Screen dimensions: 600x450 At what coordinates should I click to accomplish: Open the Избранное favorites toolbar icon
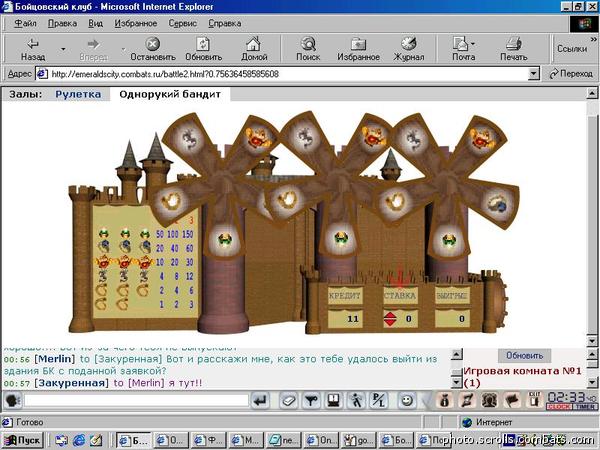[x=358, y=44]
